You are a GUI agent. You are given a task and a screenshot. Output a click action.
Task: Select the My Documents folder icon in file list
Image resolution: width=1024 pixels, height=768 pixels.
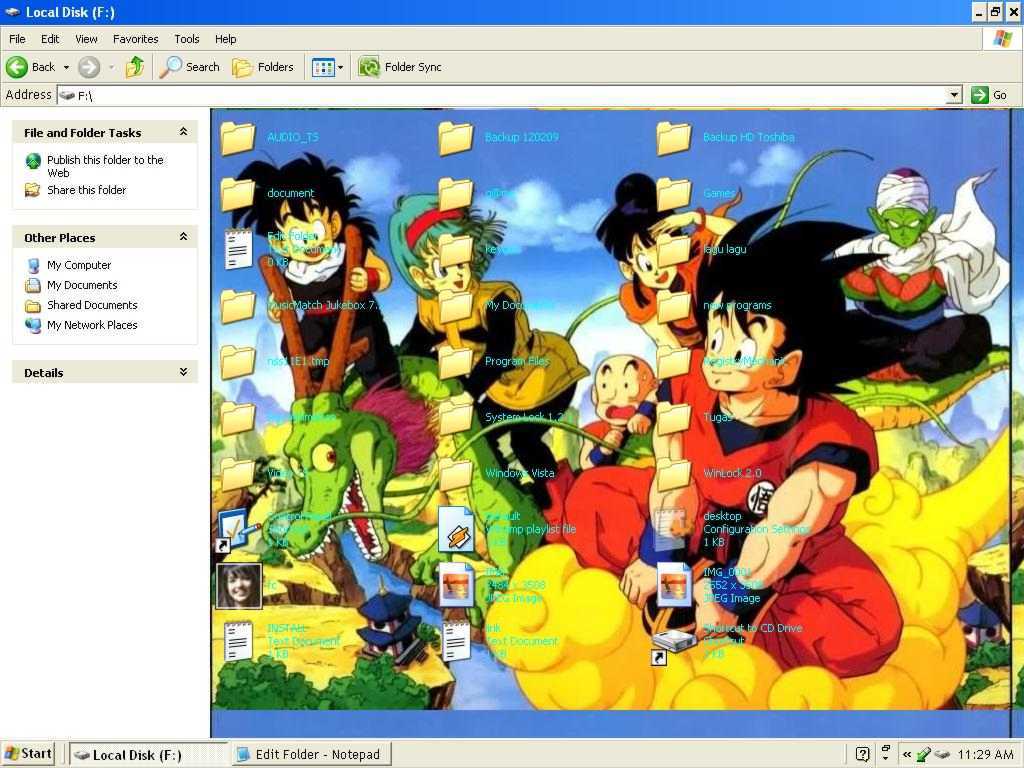(456, 306)
